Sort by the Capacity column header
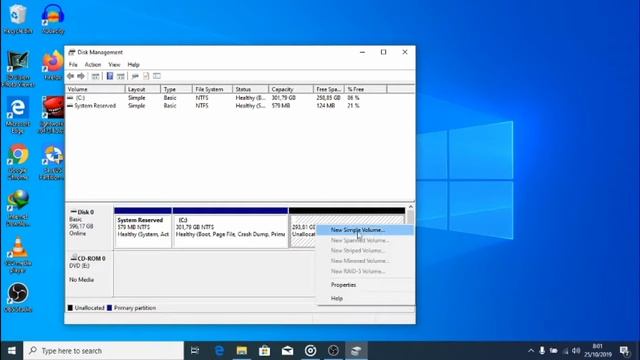 pos(291,89)
